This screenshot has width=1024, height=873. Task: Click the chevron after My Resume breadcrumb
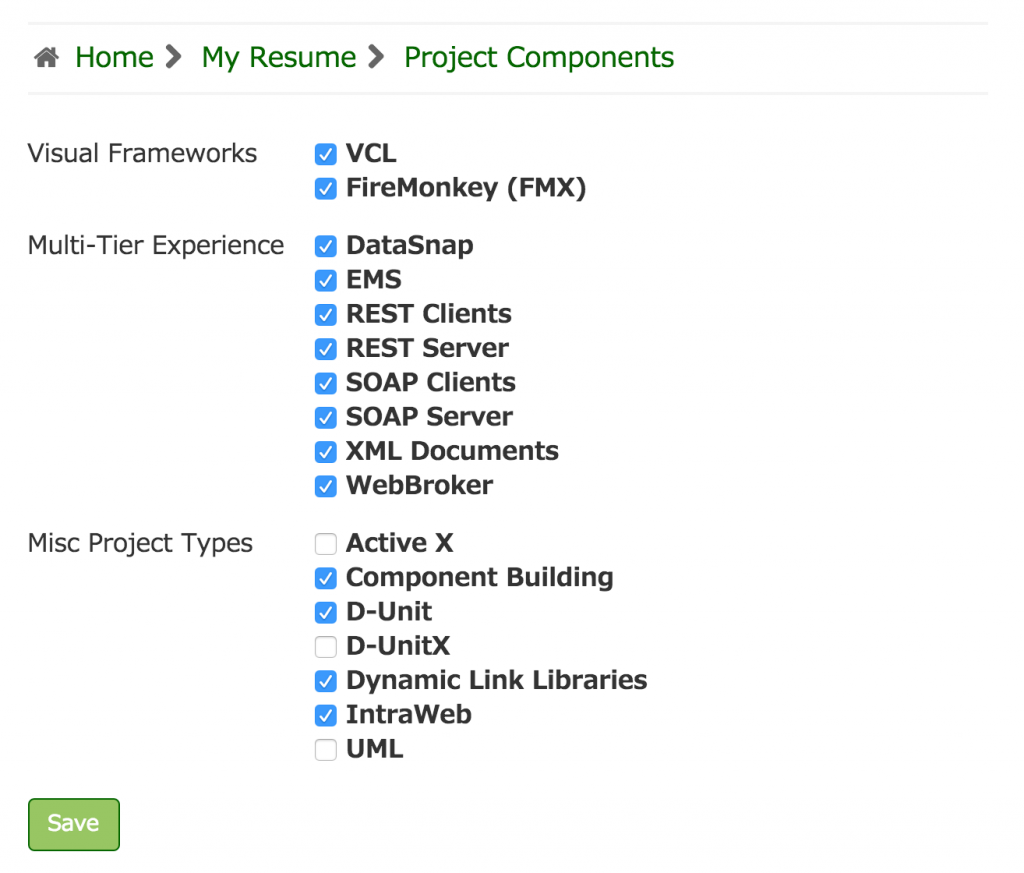pyautogui.click(x=375, y=57)
